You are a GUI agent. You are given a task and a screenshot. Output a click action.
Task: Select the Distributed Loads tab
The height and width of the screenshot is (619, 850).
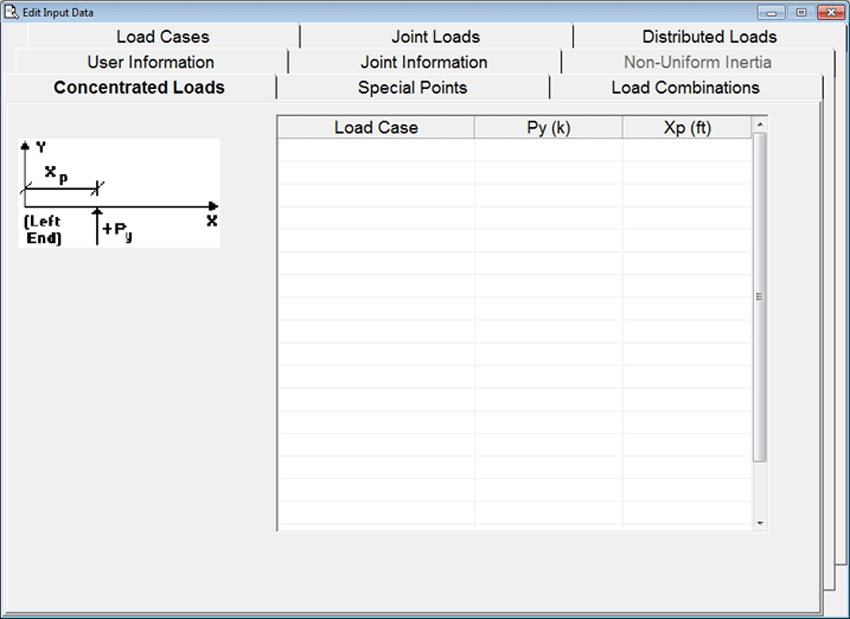click(709, 37)
